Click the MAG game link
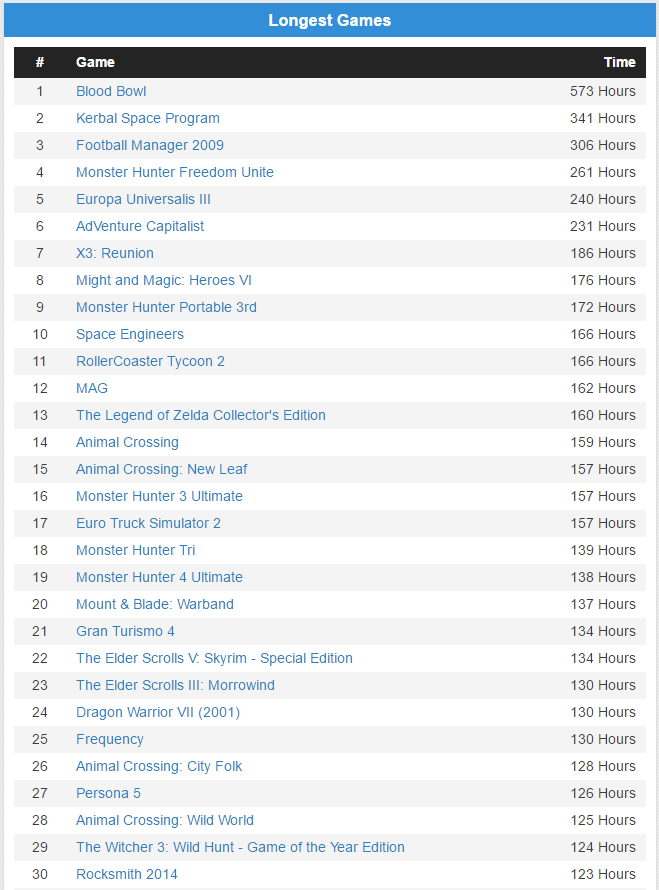The height and width of the screenshot is (890, 659). pos(92,388)
